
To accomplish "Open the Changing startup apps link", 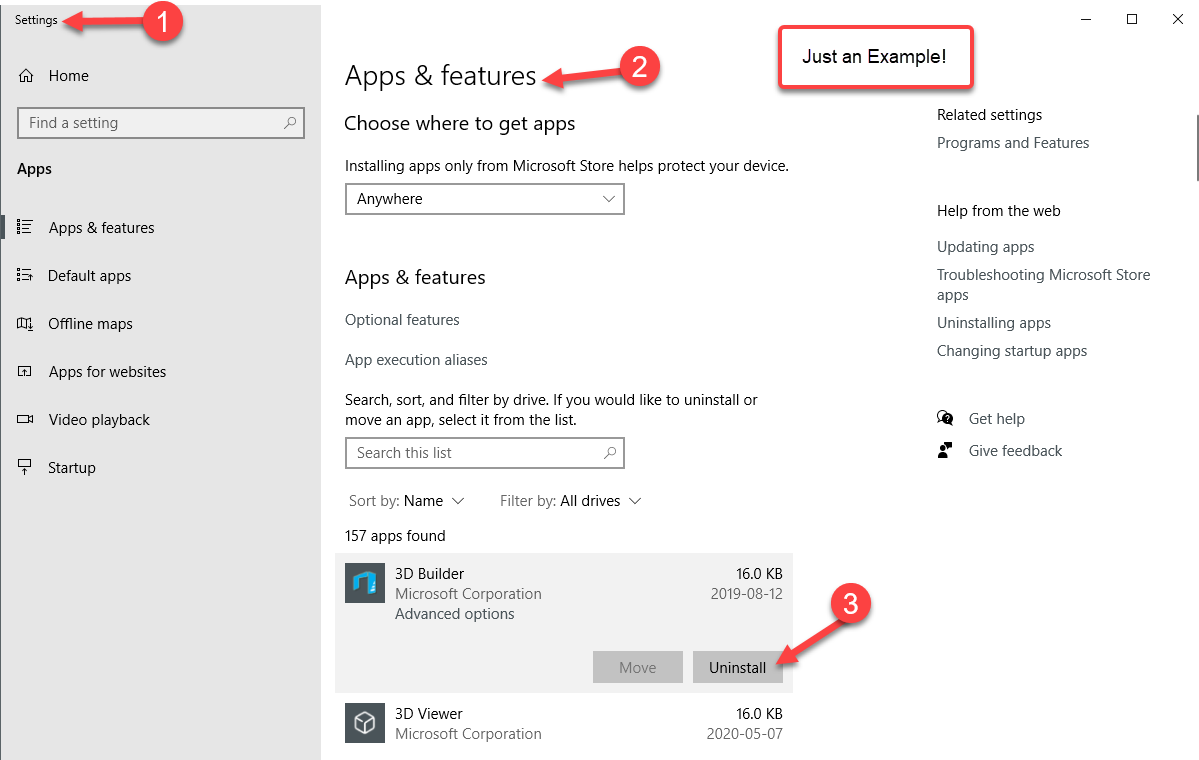I will pos(1012,351).
